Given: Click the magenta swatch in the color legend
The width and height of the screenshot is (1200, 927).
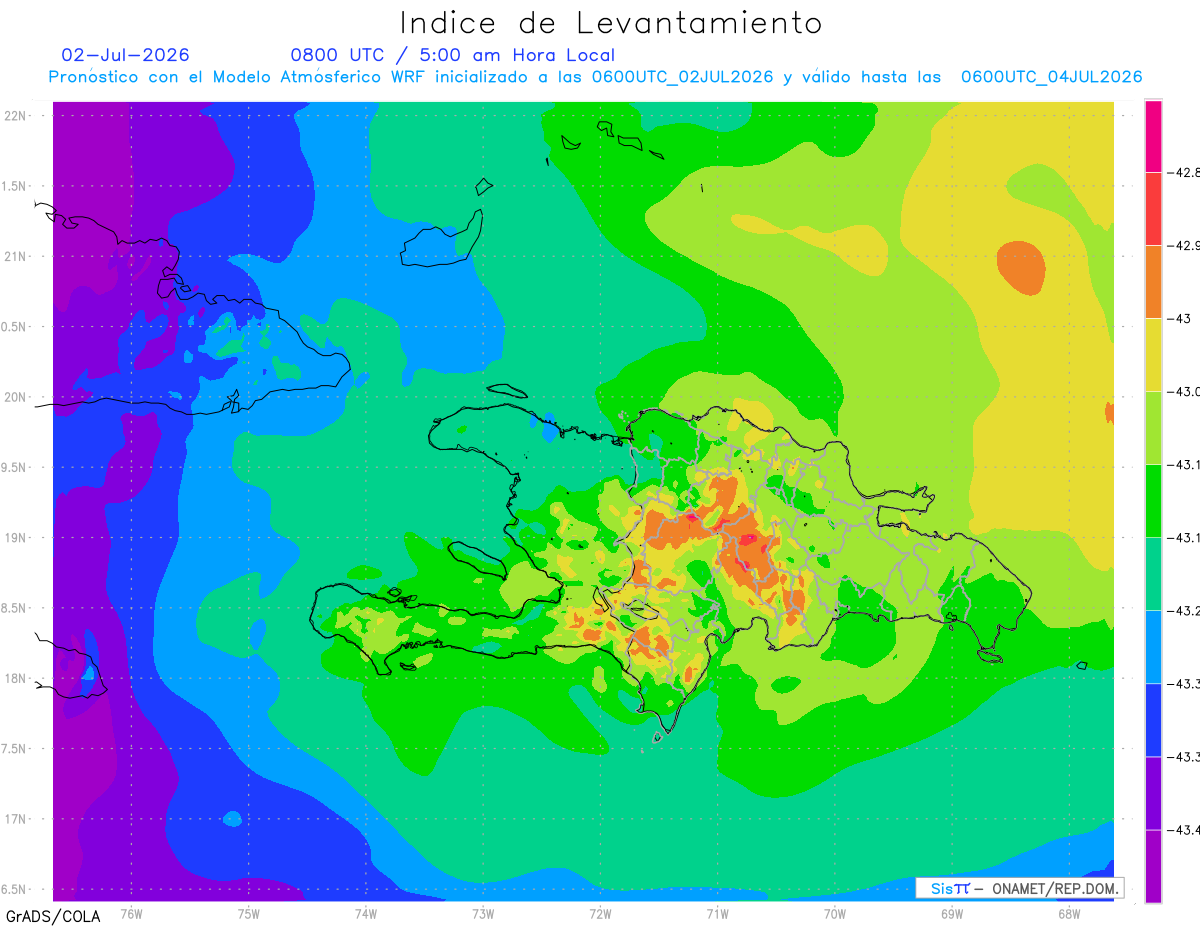Looking at the screenshot, I should click(x=1153, y=136).
